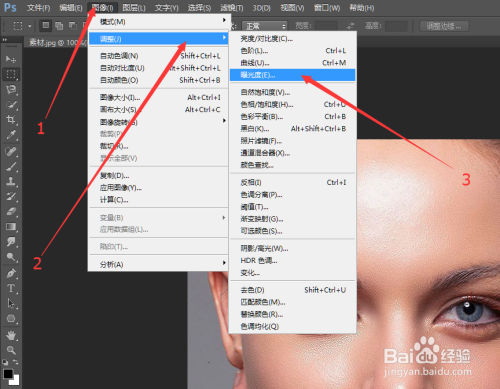Screen dimensions: 500x389
Task: Choose 亮度/对比度(C)... adjustment
Action: [x=293, y=39]
